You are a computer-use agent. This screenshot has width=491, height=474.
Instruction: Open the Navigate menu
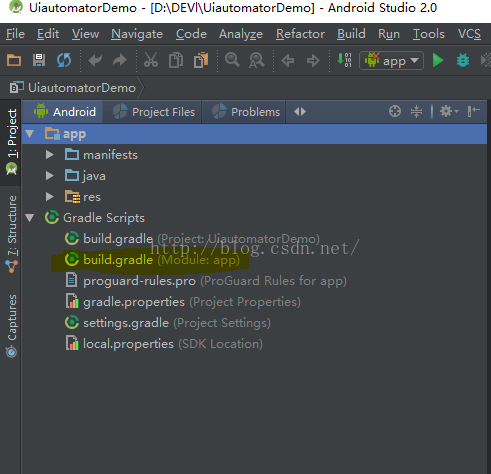click(x=137, y=34)
